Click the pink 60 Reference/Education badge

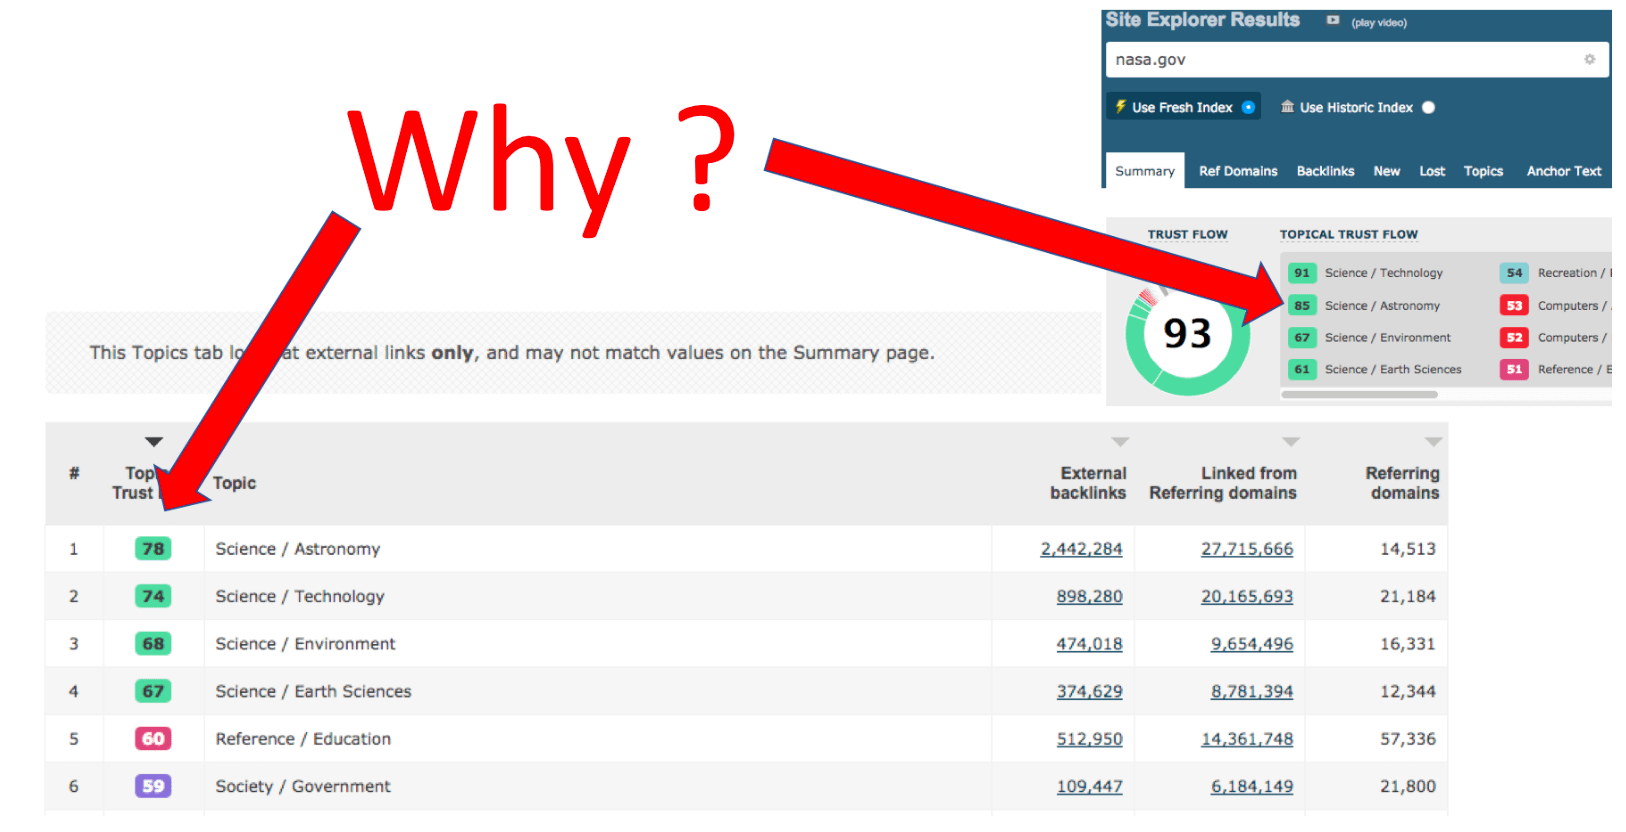(153, 739)
